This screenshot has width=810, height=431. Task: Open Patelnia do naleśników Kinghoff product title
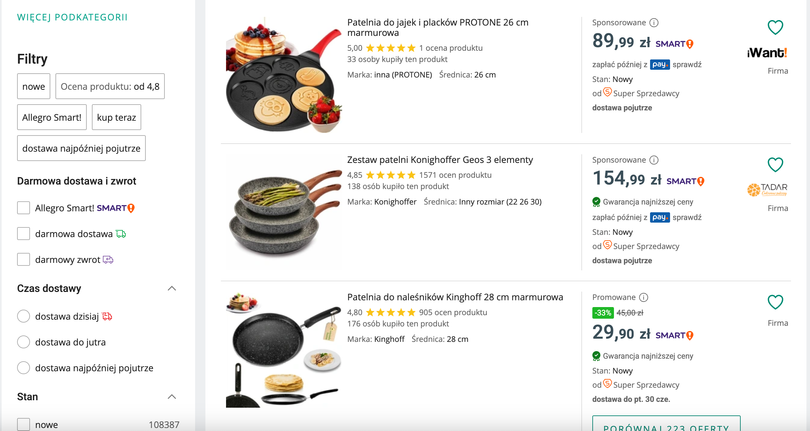click(454, 297)
